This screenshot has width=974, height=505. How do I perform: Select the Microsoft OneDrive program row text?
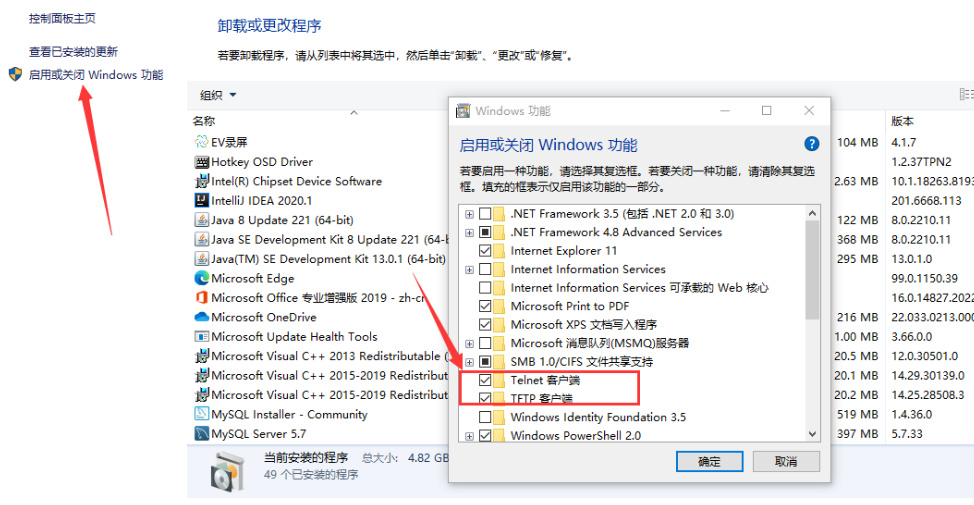pyautogui.click(x=264, y=317)
